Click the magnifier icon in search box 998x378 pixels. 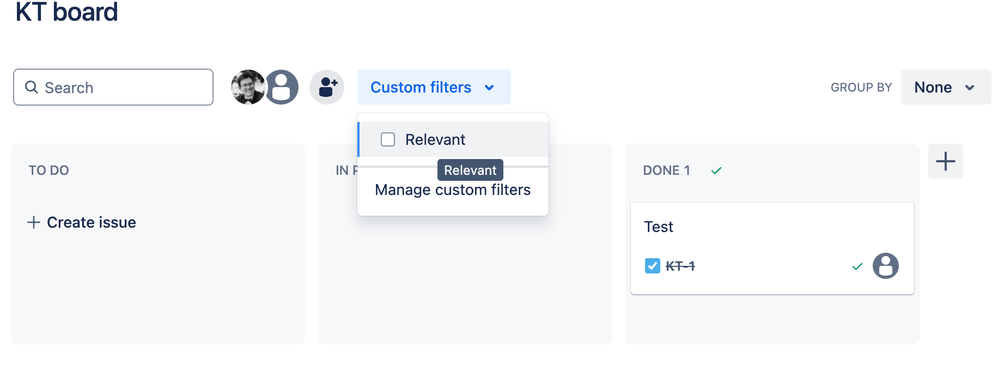31,87
